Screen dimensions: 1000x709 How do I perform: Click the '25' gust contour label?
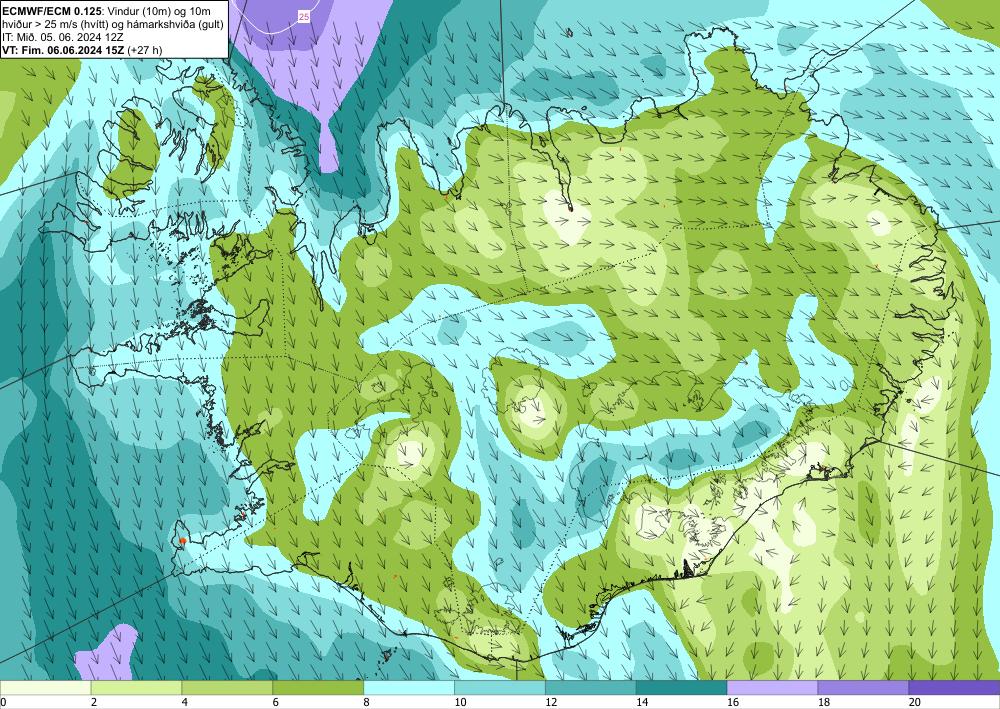(x=304, y=17)
